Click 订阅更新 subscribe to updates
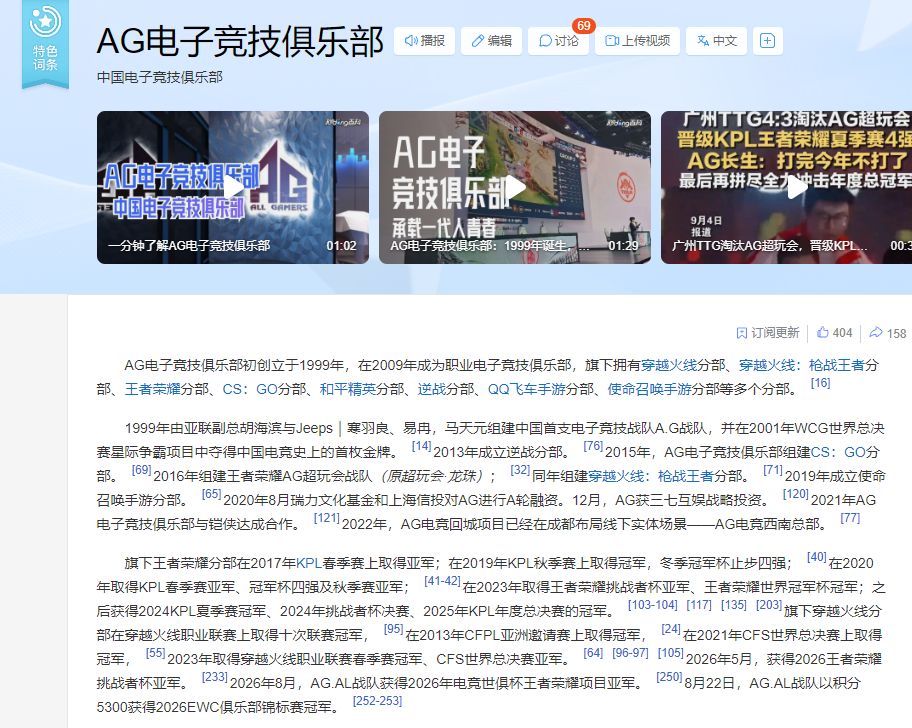Screen dimensions: 912x728 click(768, 333)
